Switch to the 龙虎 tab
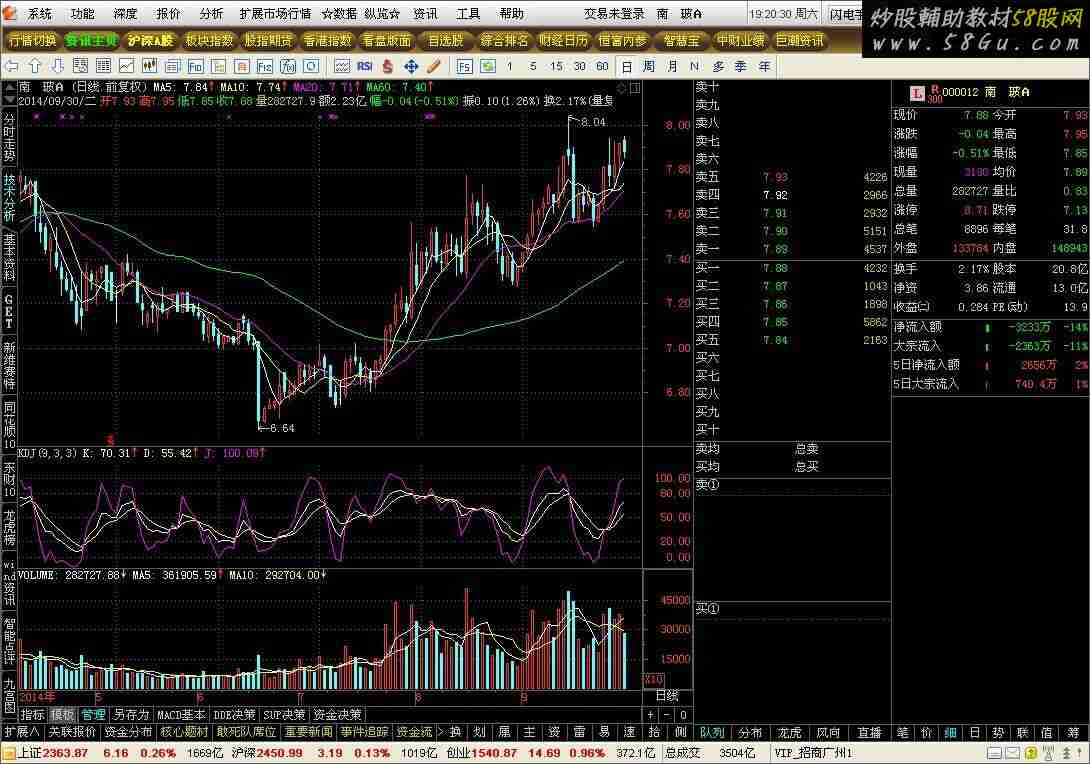Viewport: 1090px width, 764px height. tap(790, 732)
